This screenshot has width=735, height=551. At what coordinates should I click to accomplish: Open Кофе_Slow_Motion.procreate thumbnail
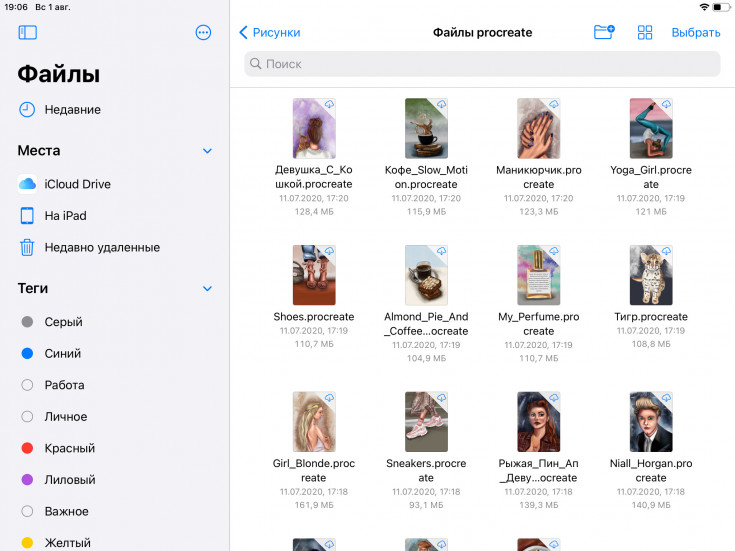tap(426, 128)
